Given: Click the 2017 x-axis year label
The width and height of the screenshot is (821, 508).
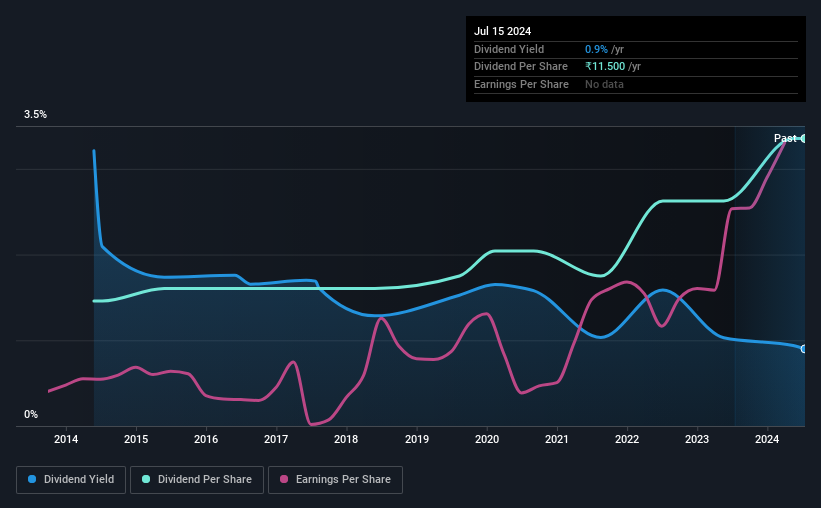Looking at the screenshot, I should 276,439.
